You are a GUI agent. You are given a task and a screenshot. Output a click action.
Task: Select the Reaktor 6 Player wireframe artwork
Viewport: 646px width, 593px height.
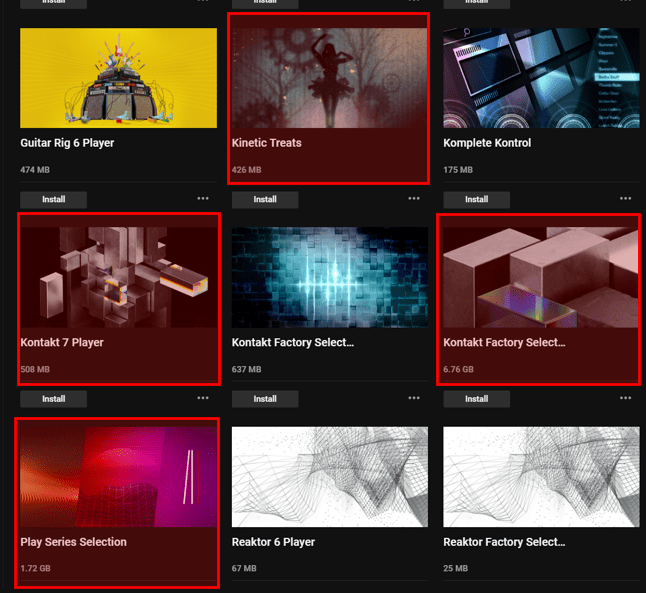point(330,477)
